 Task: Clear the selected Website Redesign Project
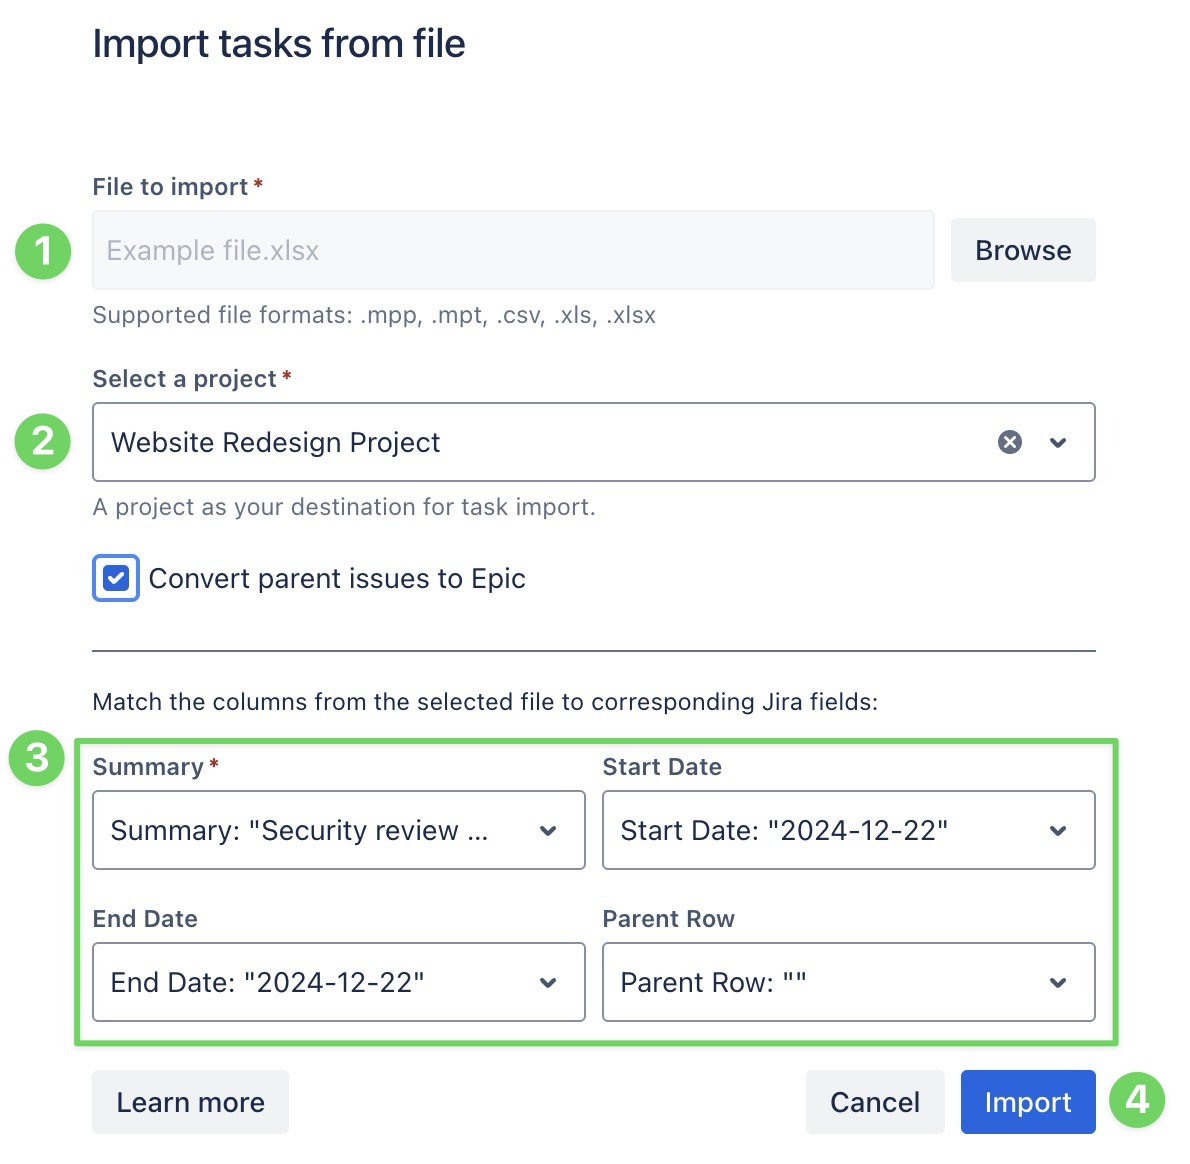coord(1010,442)
